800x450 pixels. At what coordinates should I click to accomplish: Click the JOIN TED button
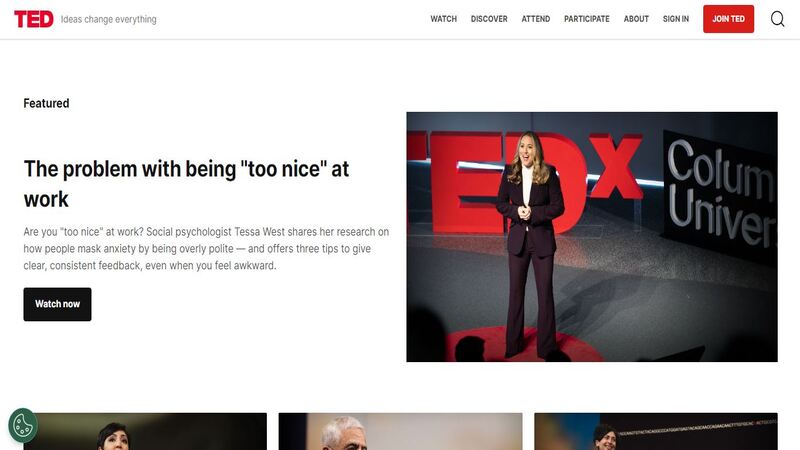pos(728,19)
